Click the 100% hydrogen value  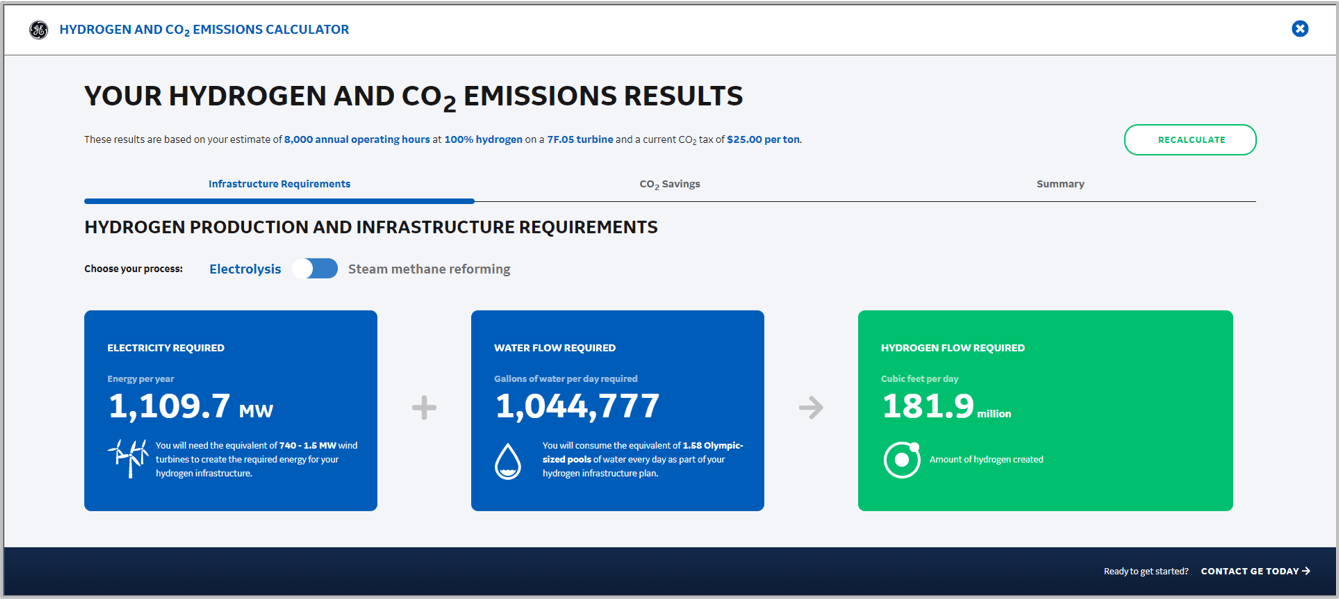coord(483,140)
